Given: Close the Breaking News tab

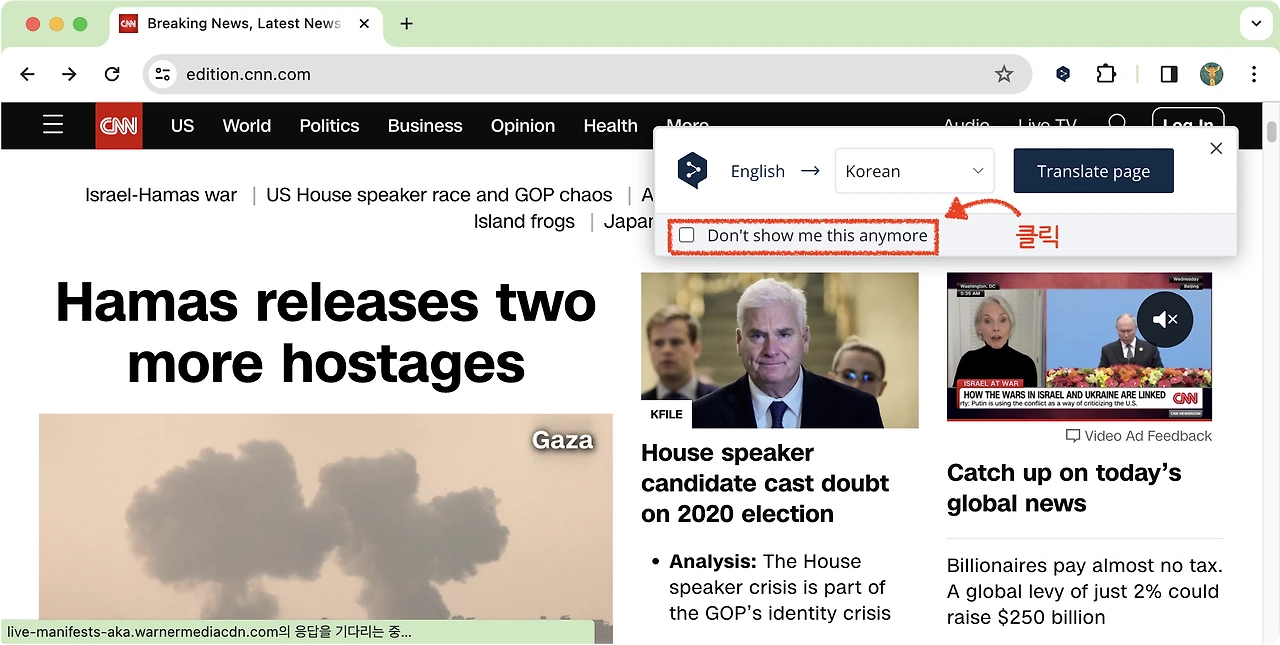Looking at the screenshot, I should pyautogui.click(x=364, y=24).
